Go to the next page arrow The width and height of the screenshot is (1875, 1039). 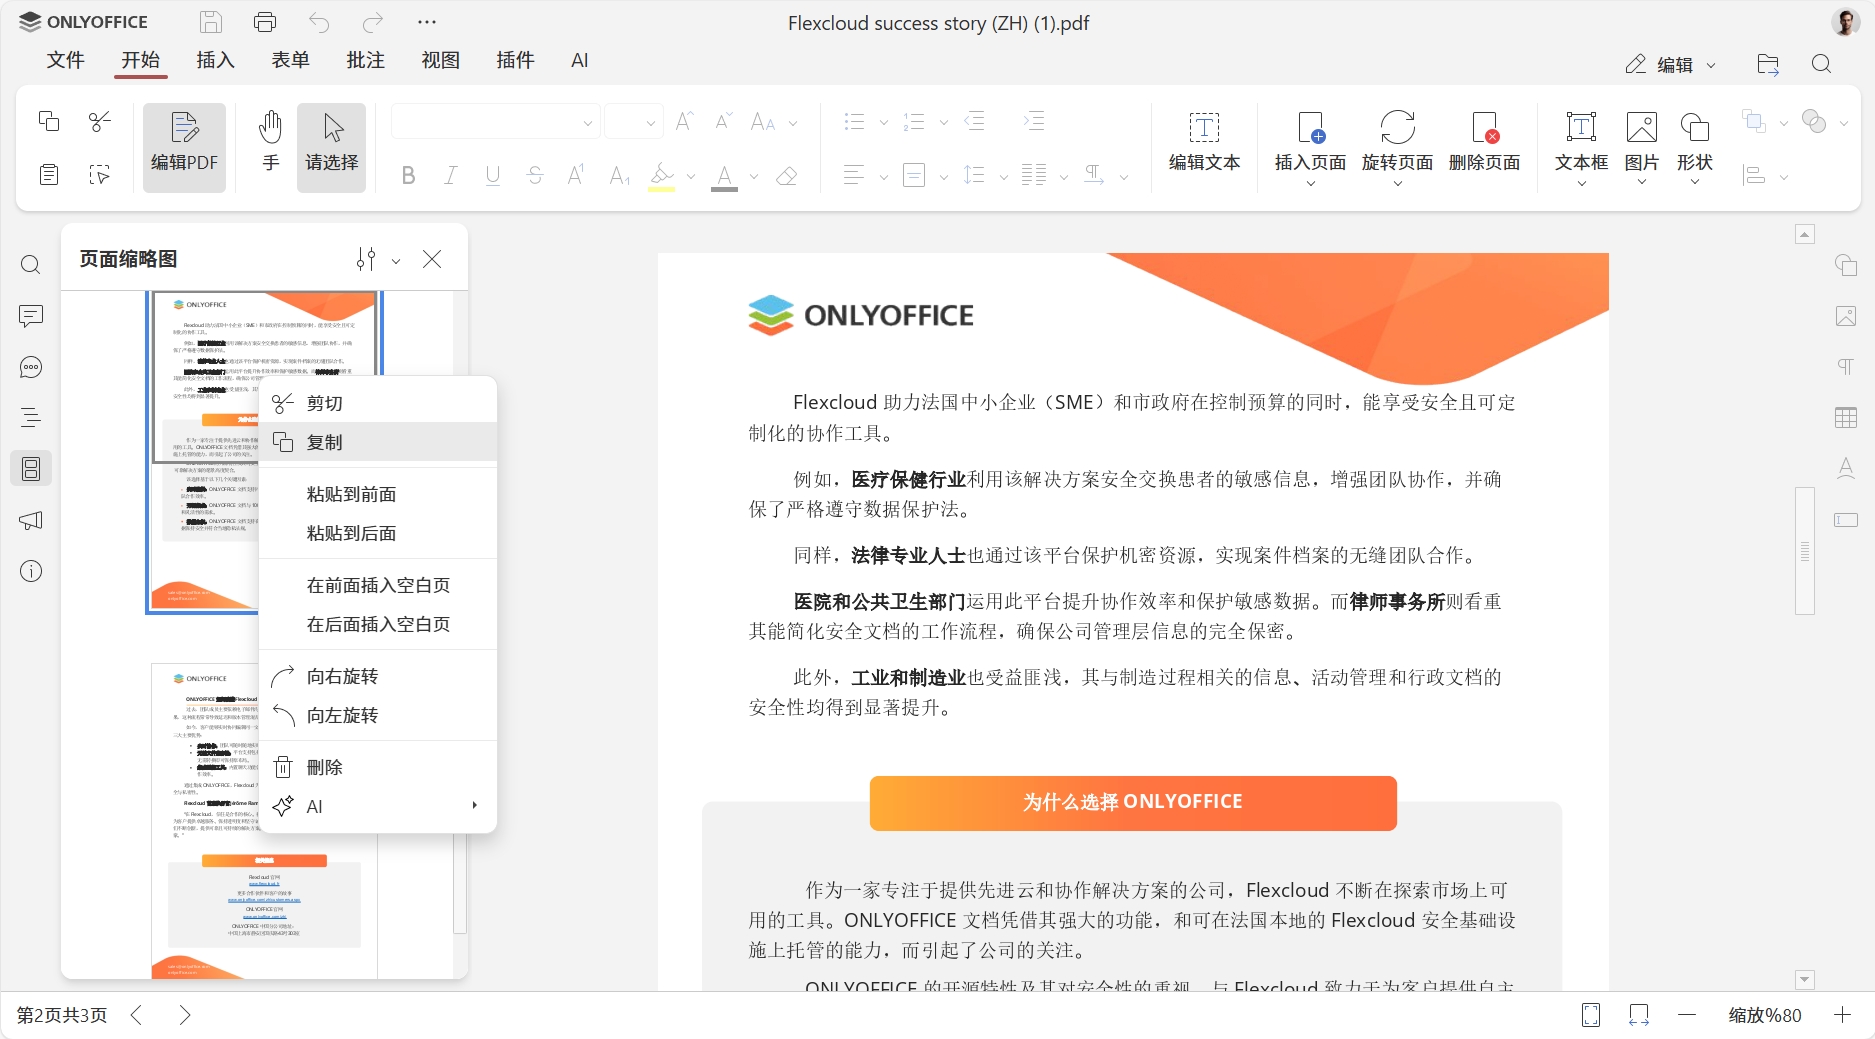pos(184,1015)
